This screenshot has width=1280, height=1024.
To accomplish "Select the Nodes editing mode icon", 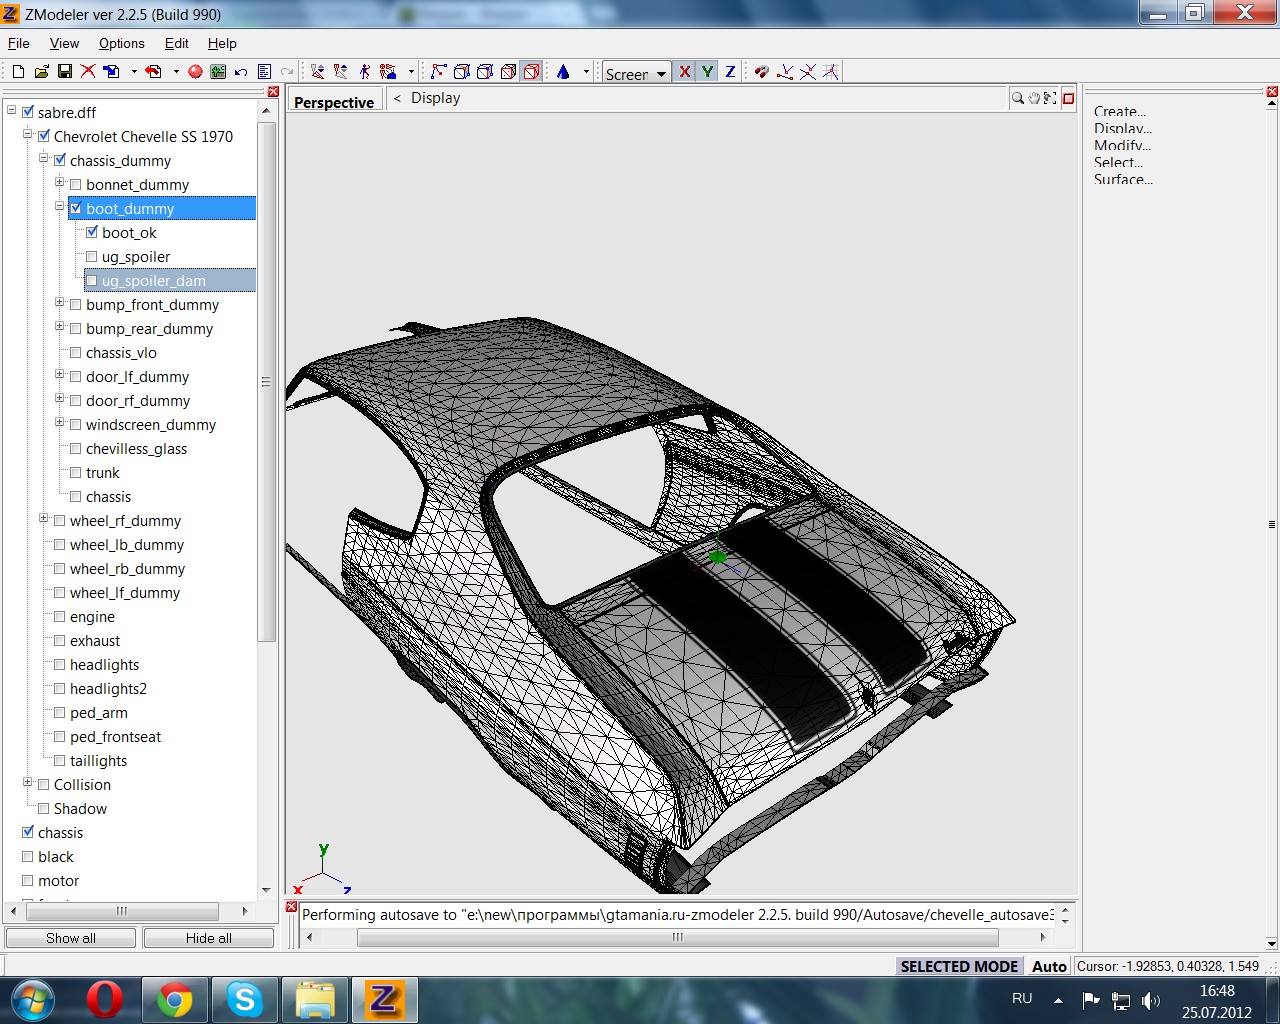I will coord(438,71).
